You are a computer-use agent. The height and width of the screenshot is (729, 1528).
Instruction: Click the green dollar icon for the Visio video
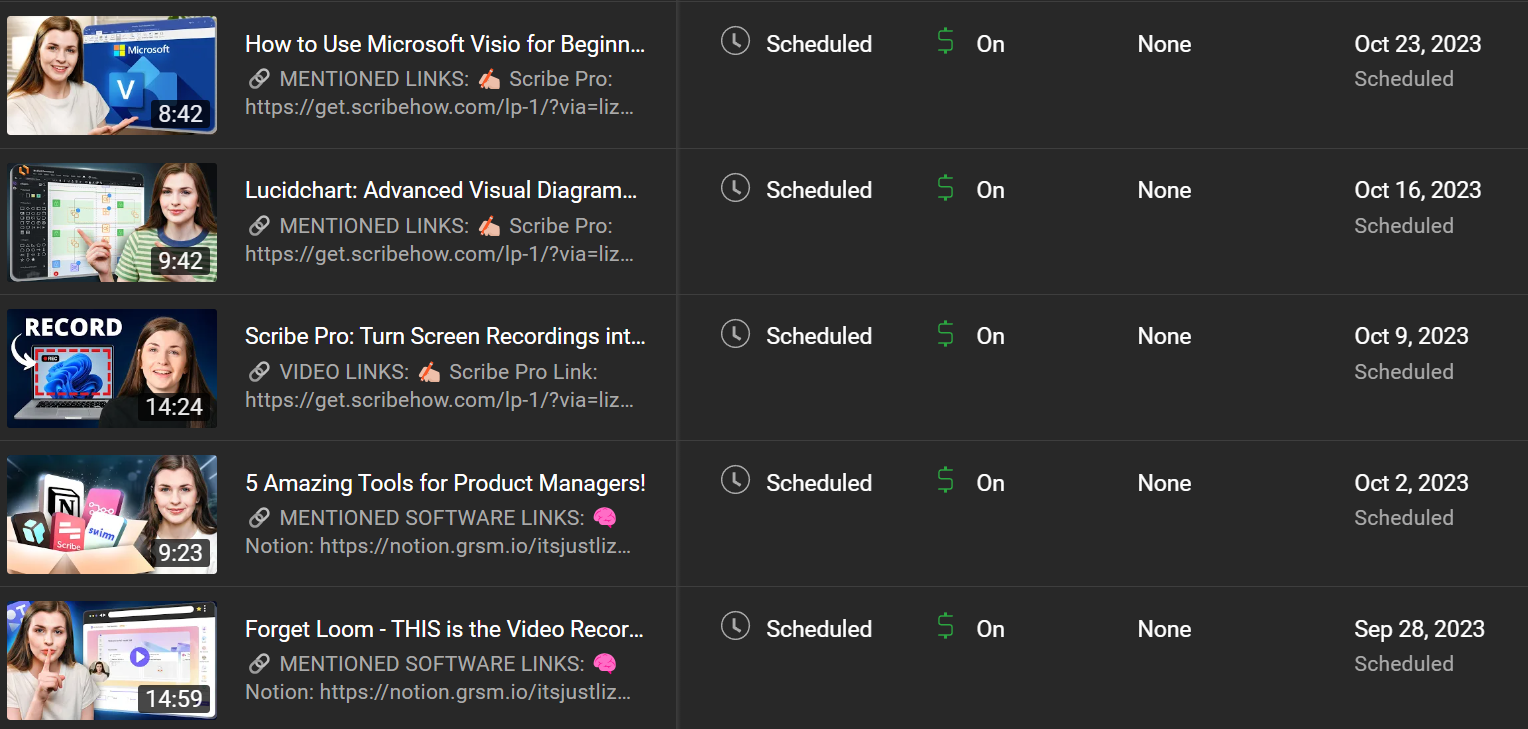pyautogui.click(x=945, y=42)
